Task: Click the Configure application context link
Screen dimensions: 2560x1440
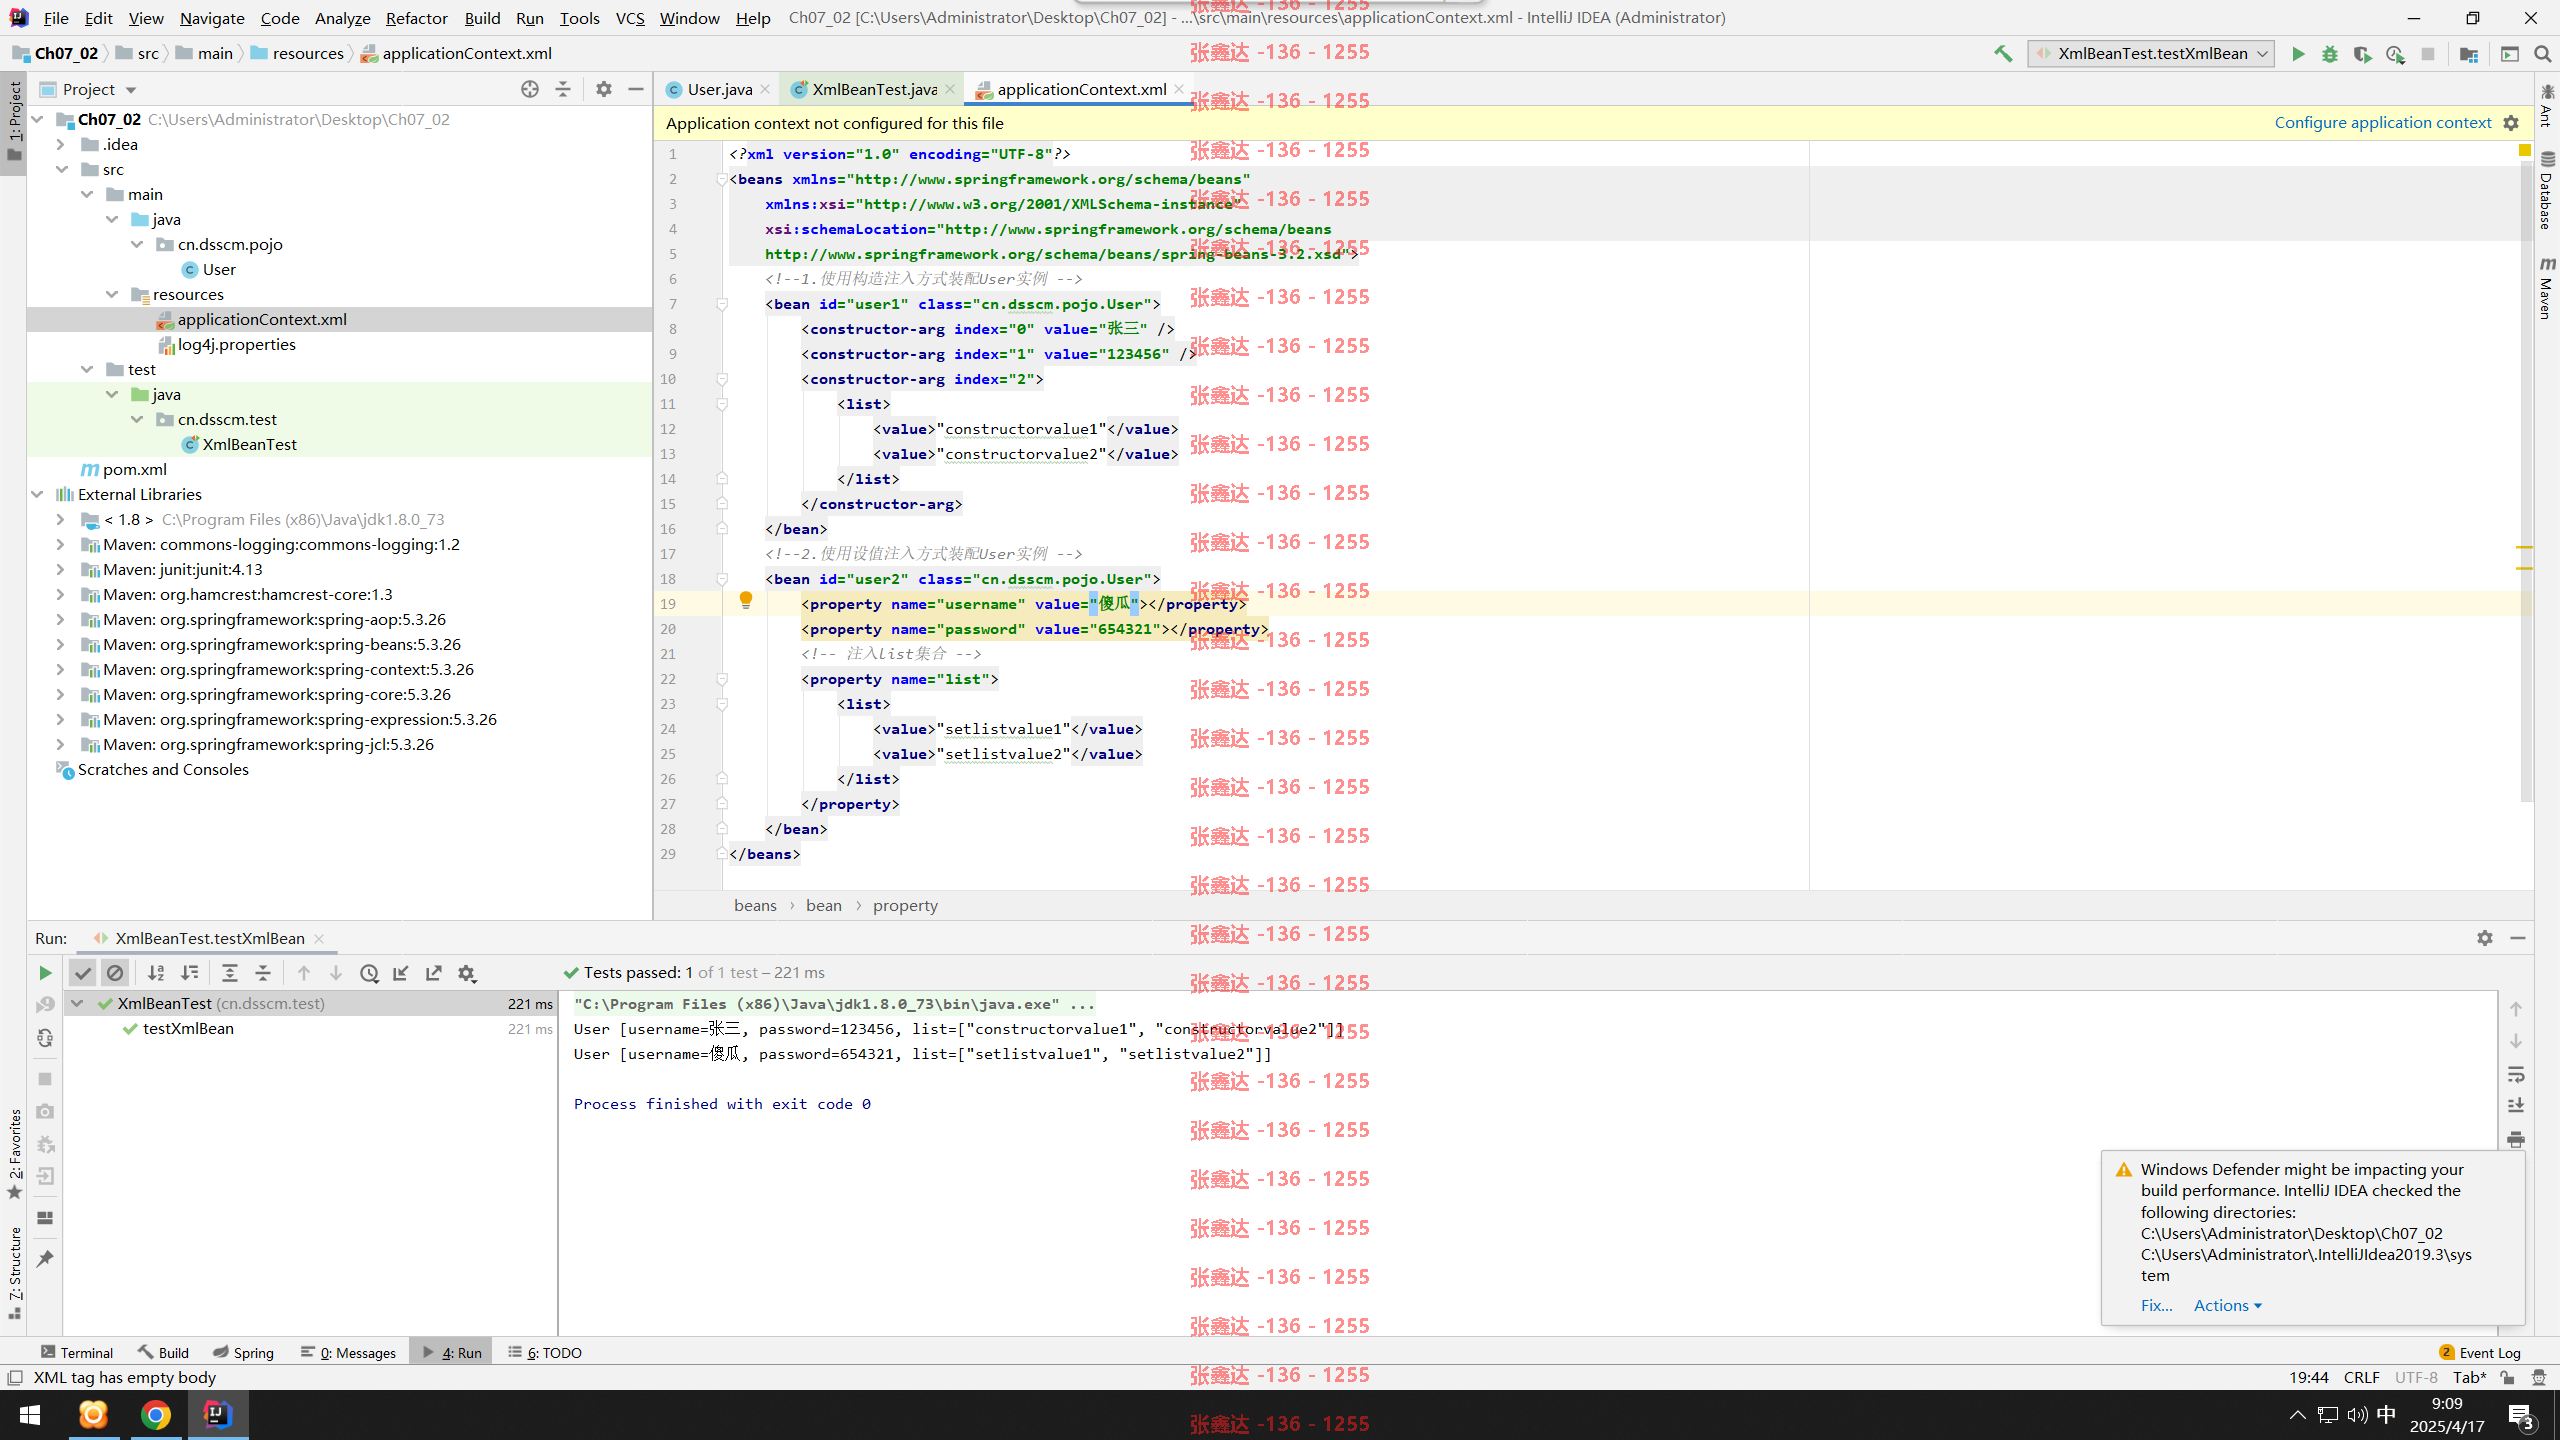Action: [2383, 122]
